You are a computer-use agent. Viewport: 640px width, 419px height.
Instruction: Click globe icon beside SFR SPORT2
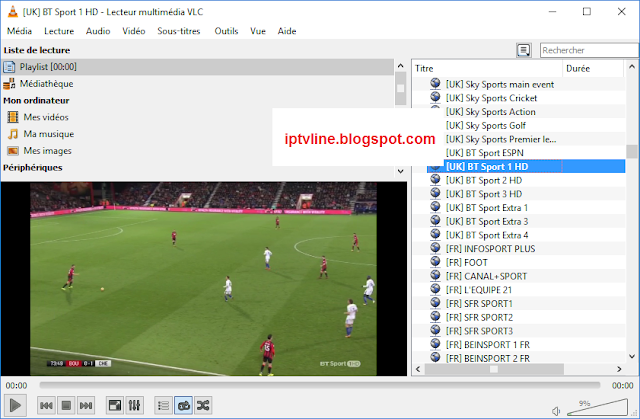(436, 316)
